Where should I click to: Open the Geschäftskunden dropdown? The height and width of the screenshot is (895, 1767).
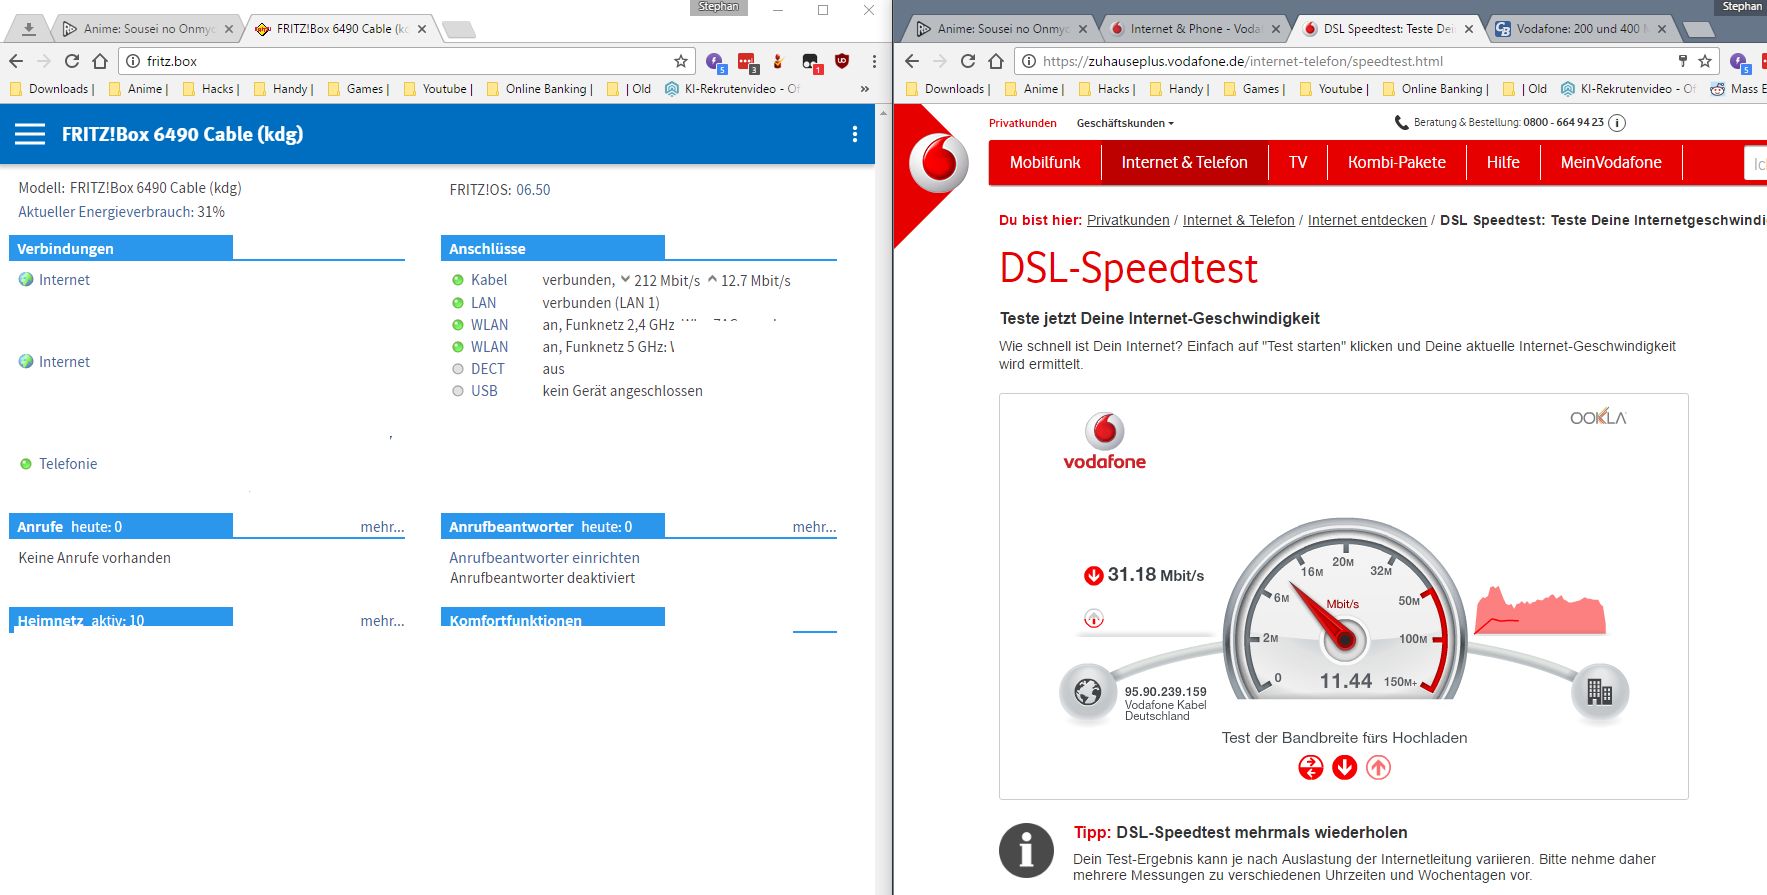[1125, 123]
